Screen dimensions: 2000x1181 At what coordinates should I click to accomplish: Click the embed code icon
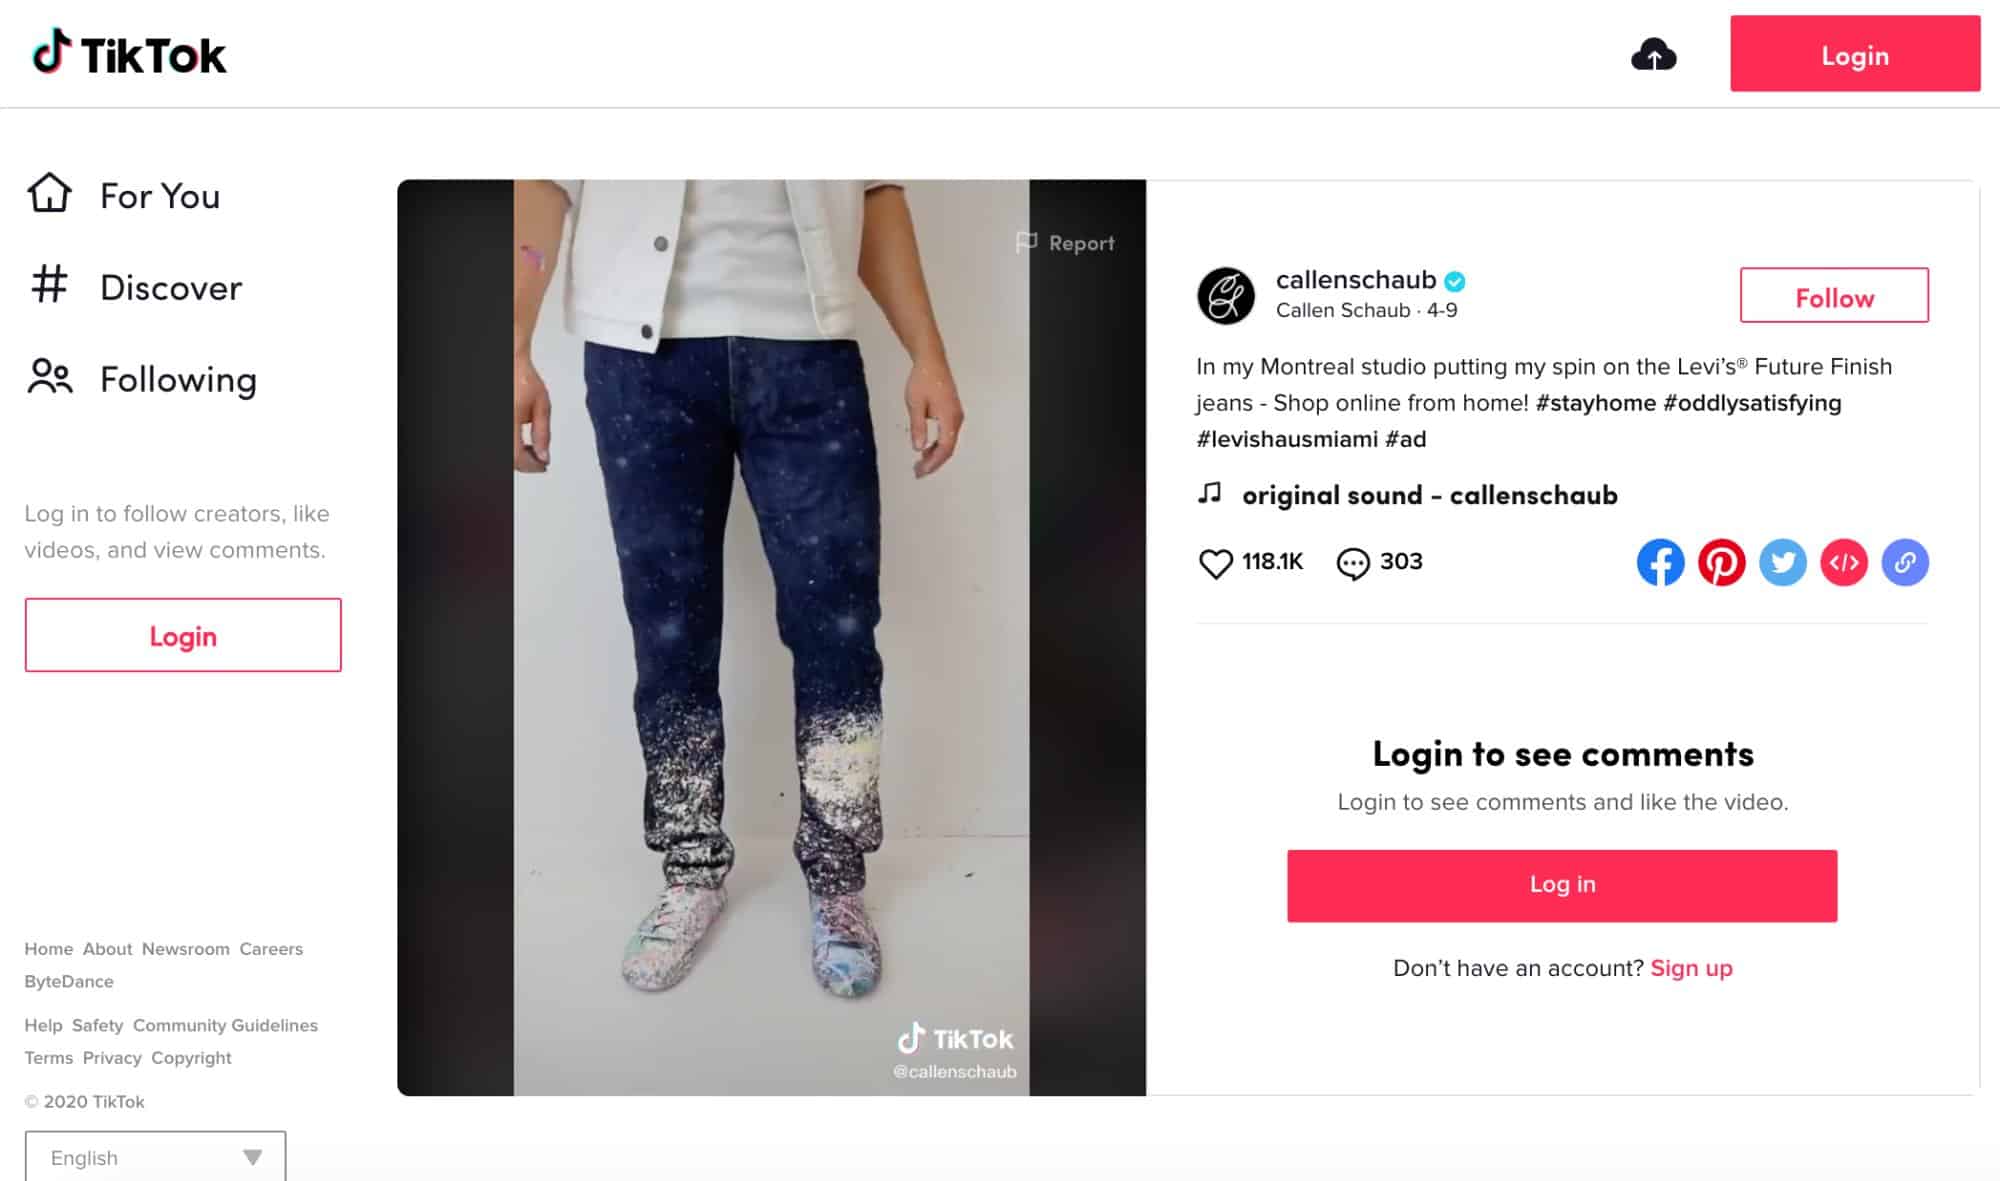coord(1843,561)
